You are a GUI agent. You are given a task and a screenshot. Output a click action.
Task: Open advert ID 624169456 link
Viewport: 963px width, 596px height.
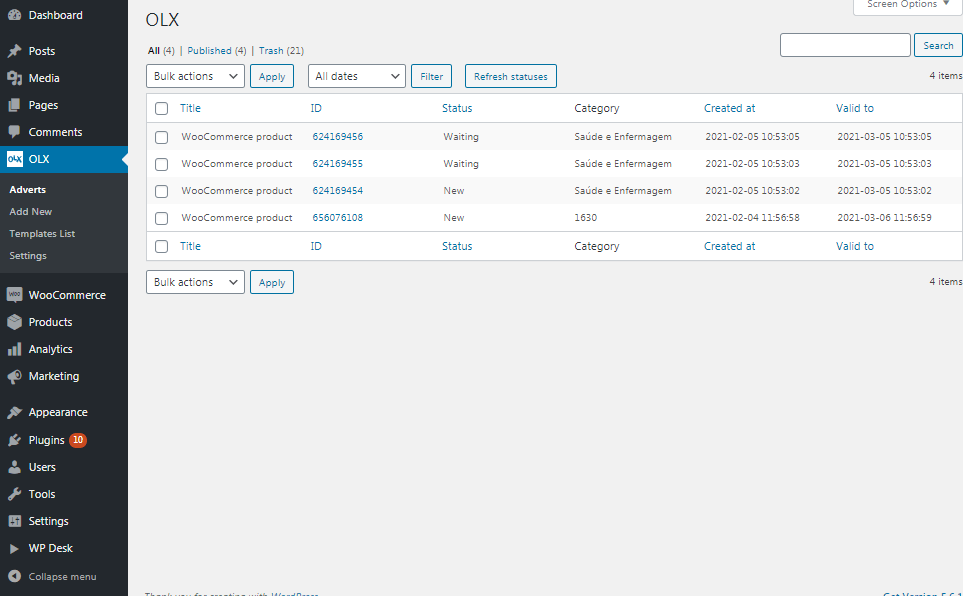point(338,136)
